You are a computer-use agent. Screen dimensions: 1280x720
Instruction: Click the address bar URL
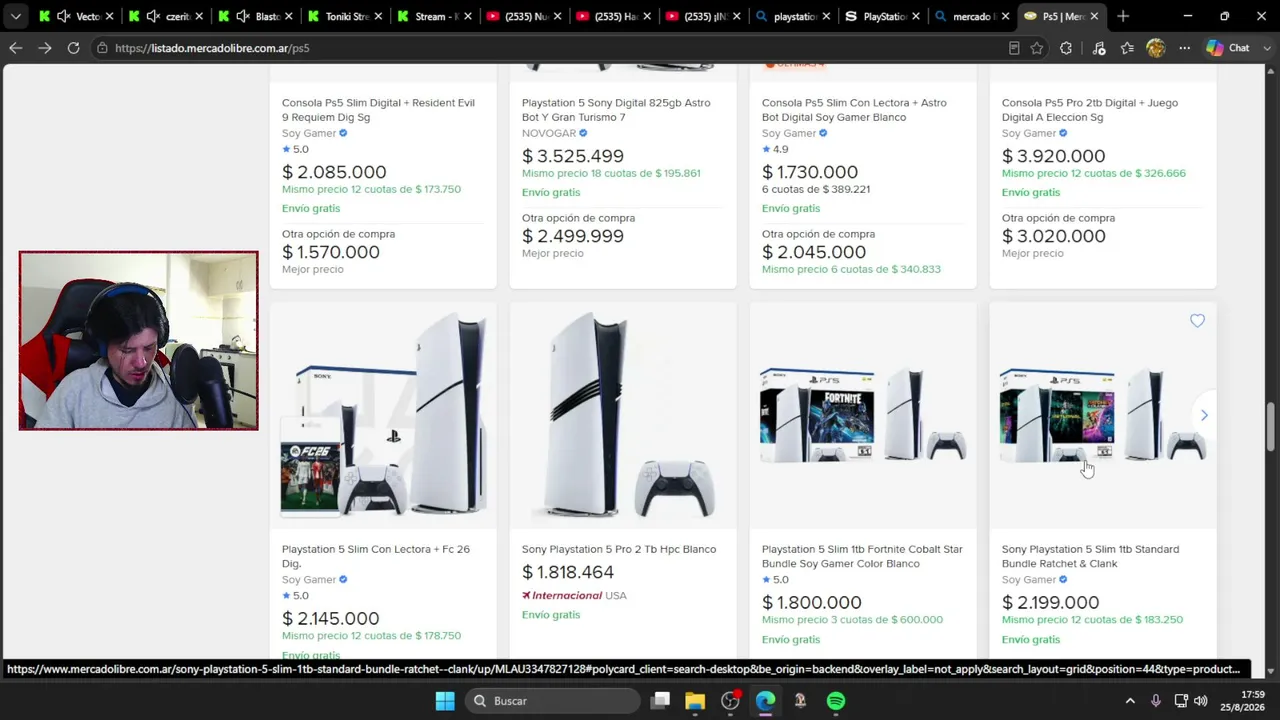pos(212,48)
